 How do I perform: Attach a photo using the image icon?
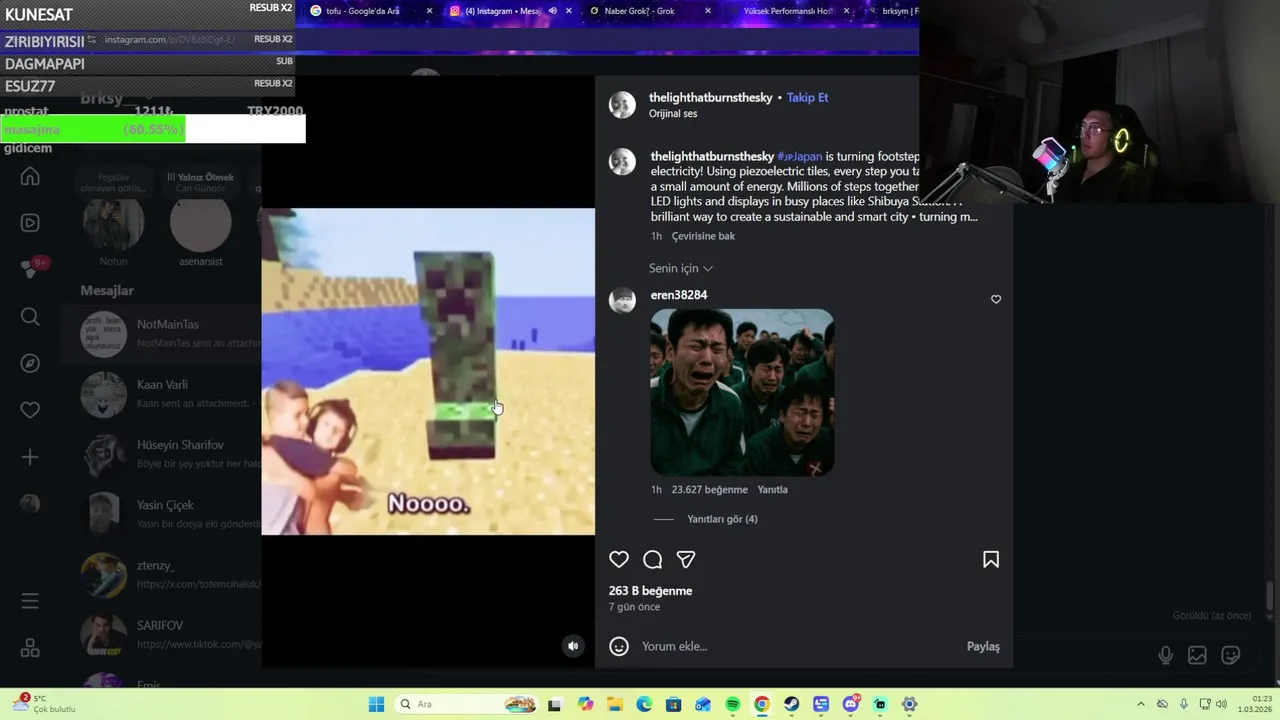coord(1197,655)
